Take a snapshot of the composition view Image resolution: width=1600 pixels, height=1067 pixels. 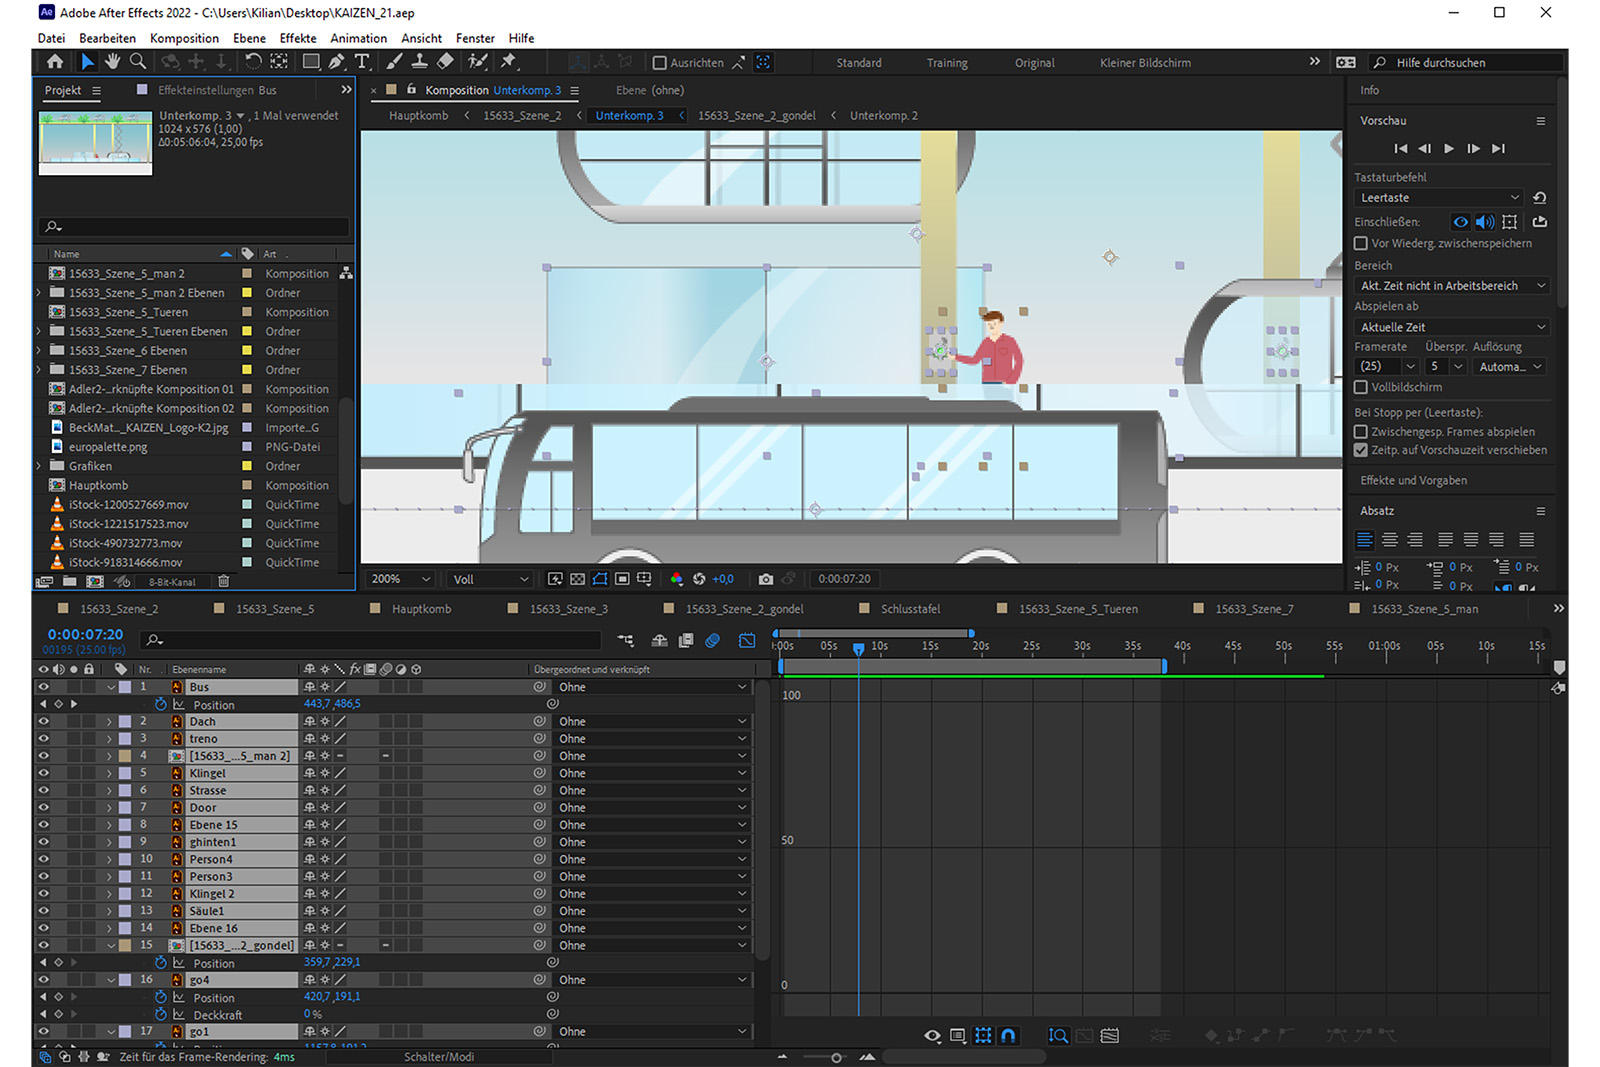point(766,578)
